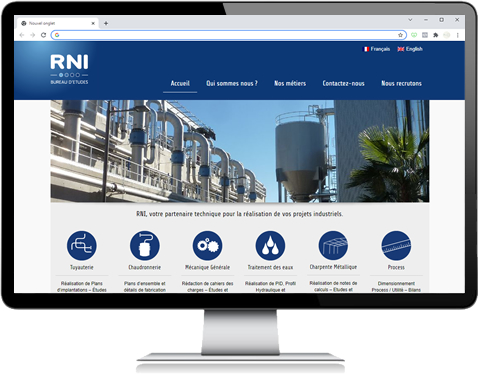This screenshot has width=478, height=374.
Task: Select Contactez-nous in the navigation
Action: [x=343, y=83]
